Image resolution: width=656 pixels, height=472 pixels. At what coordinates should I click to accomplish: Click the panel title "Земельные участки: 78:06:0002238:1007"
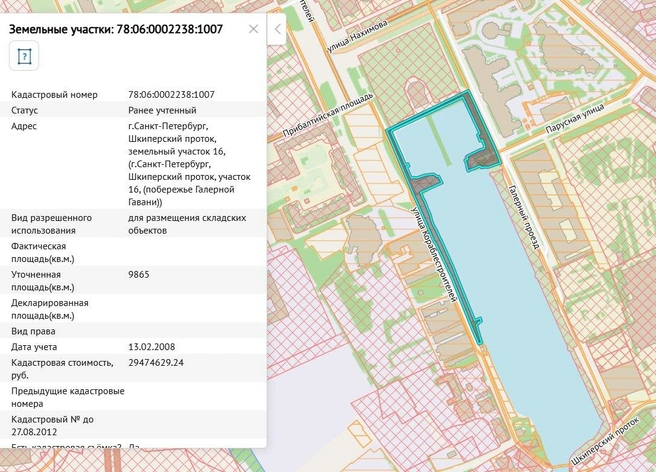coord(116,29)
